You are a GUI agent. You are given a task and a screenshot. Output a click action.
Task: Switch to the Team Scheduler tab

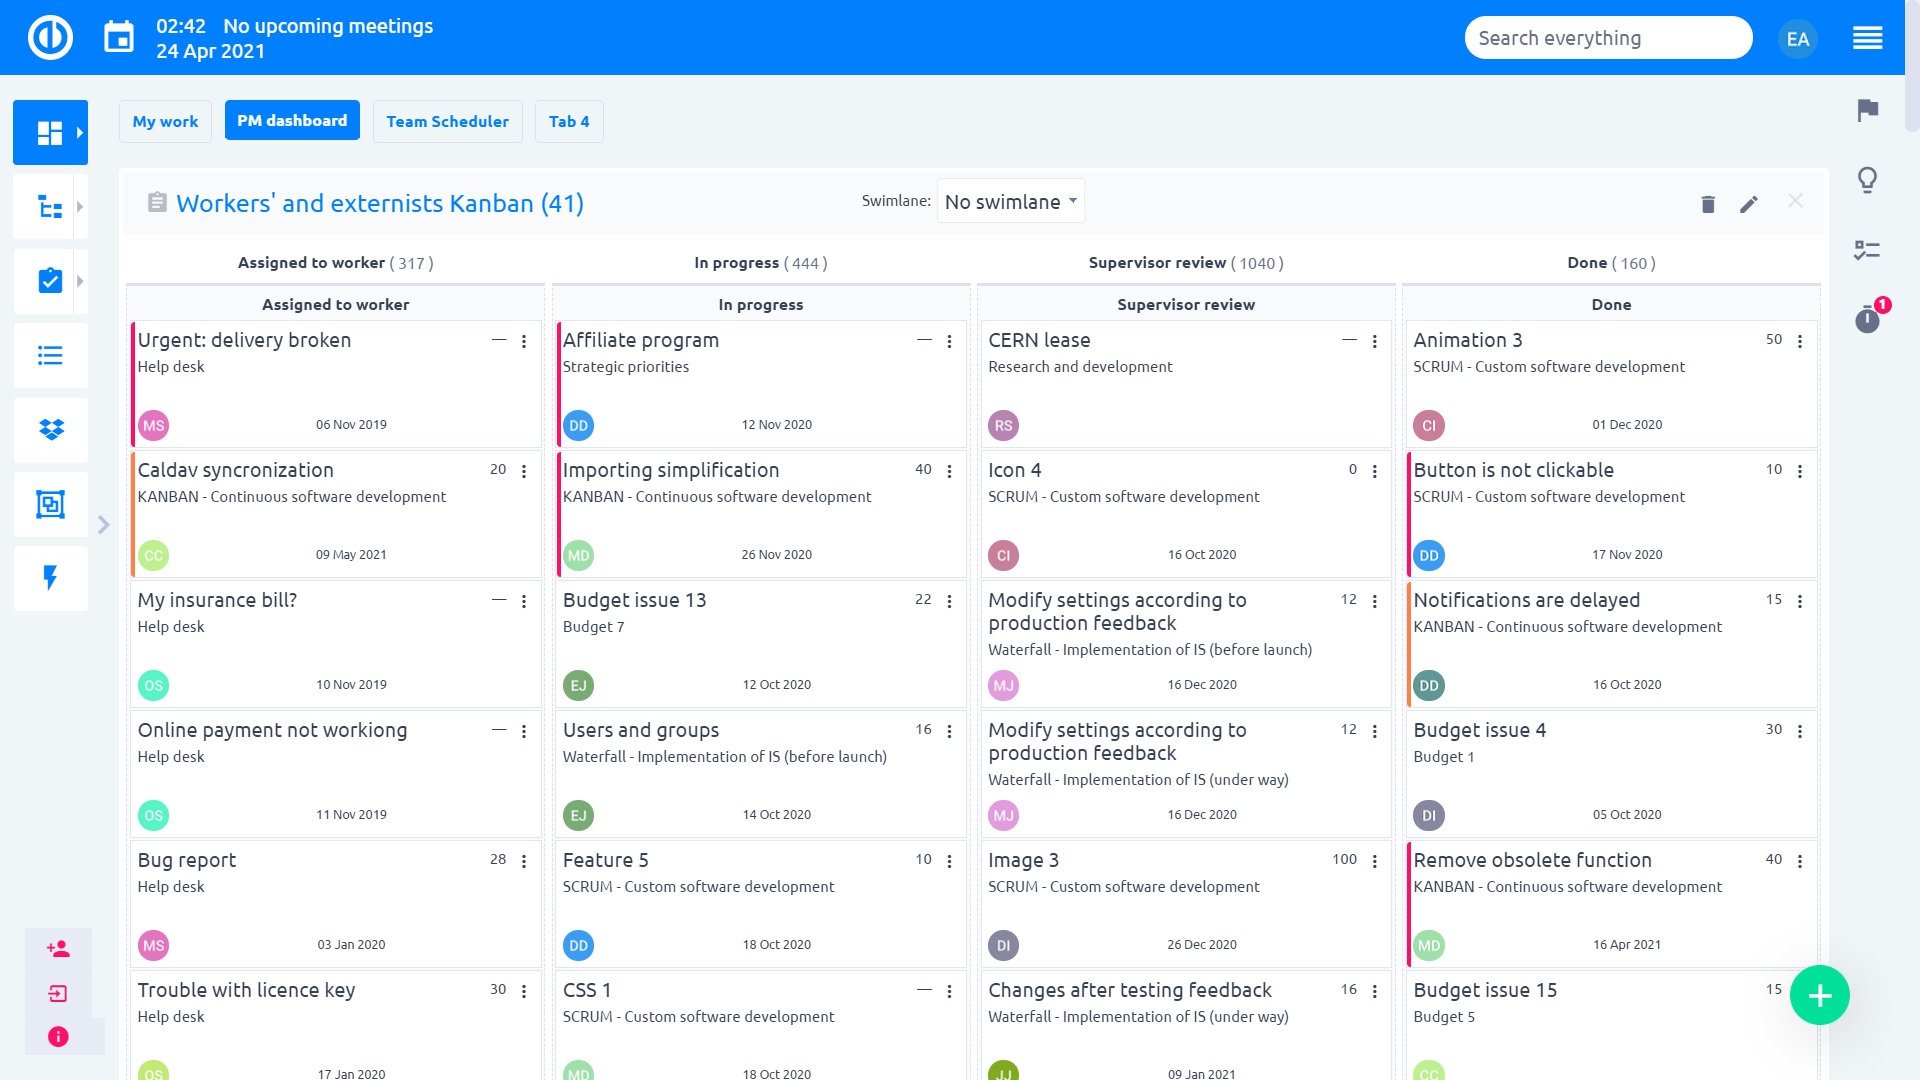tap(447, 121)
